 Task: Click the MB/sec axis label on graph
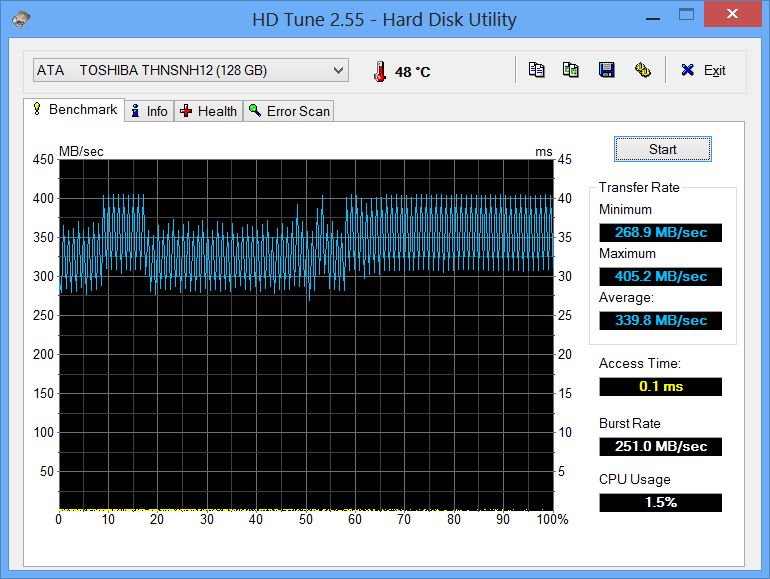point(81,151)
